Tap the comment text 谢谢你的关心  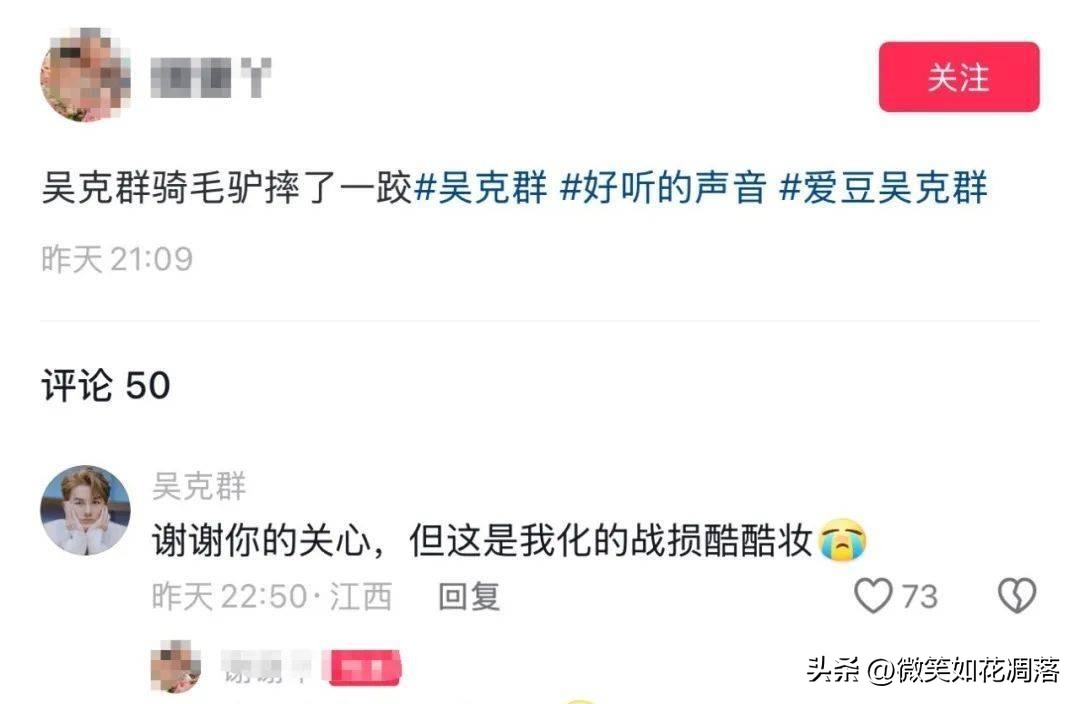coord(261,539)
